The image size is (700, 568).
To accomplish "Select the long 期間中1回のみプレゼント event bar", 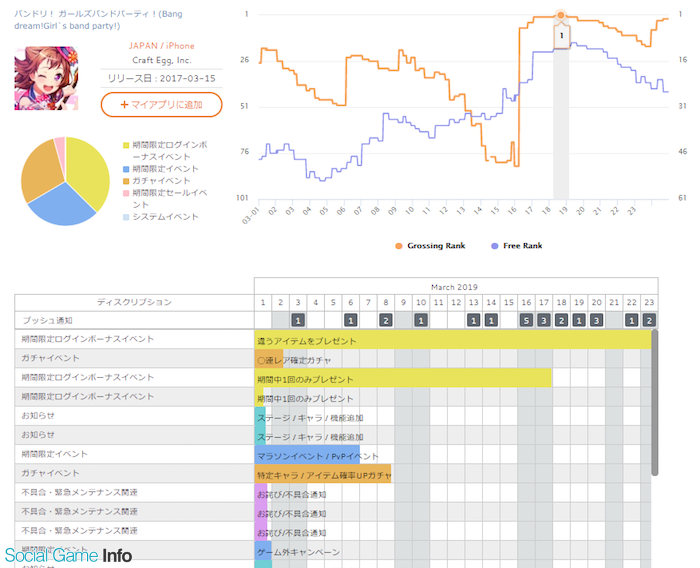I will [403, 378].
